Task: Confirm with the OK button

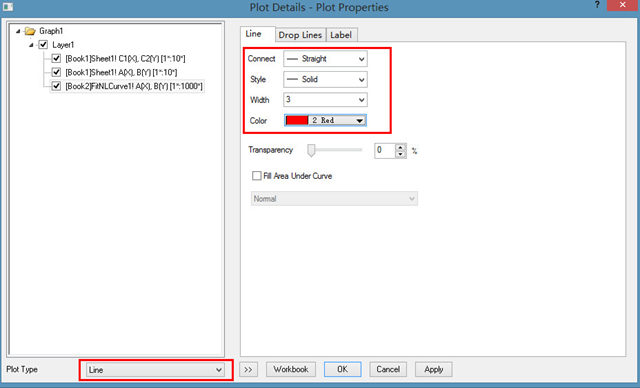Action: coord(342,370)
